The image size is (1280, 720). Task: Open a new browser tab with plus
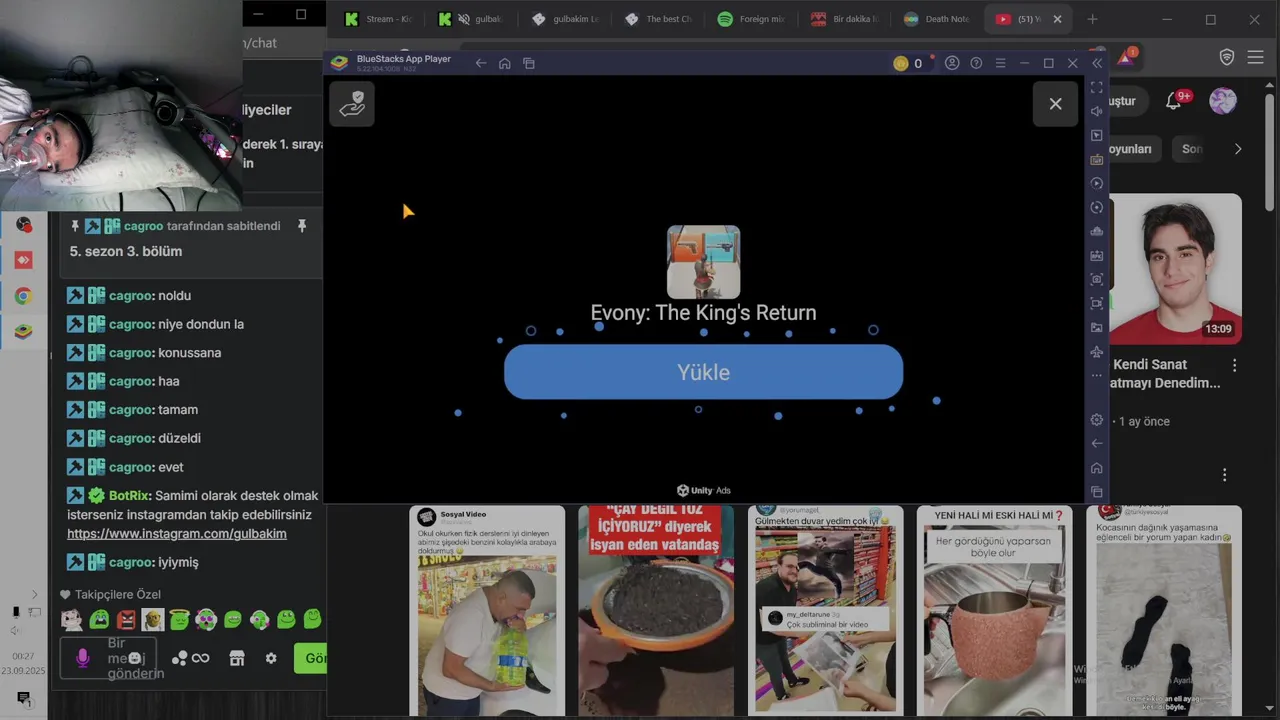pyautogui.click(x=1092, y=19)
